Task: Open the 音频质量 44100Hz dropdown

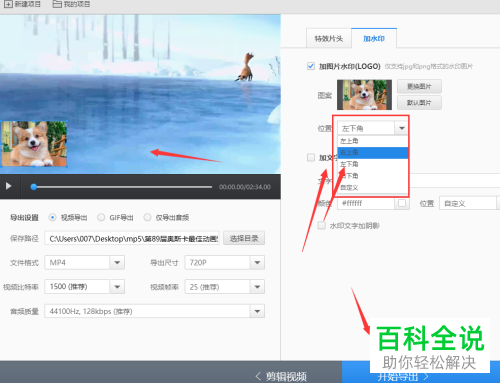Action: pos(155,311)
